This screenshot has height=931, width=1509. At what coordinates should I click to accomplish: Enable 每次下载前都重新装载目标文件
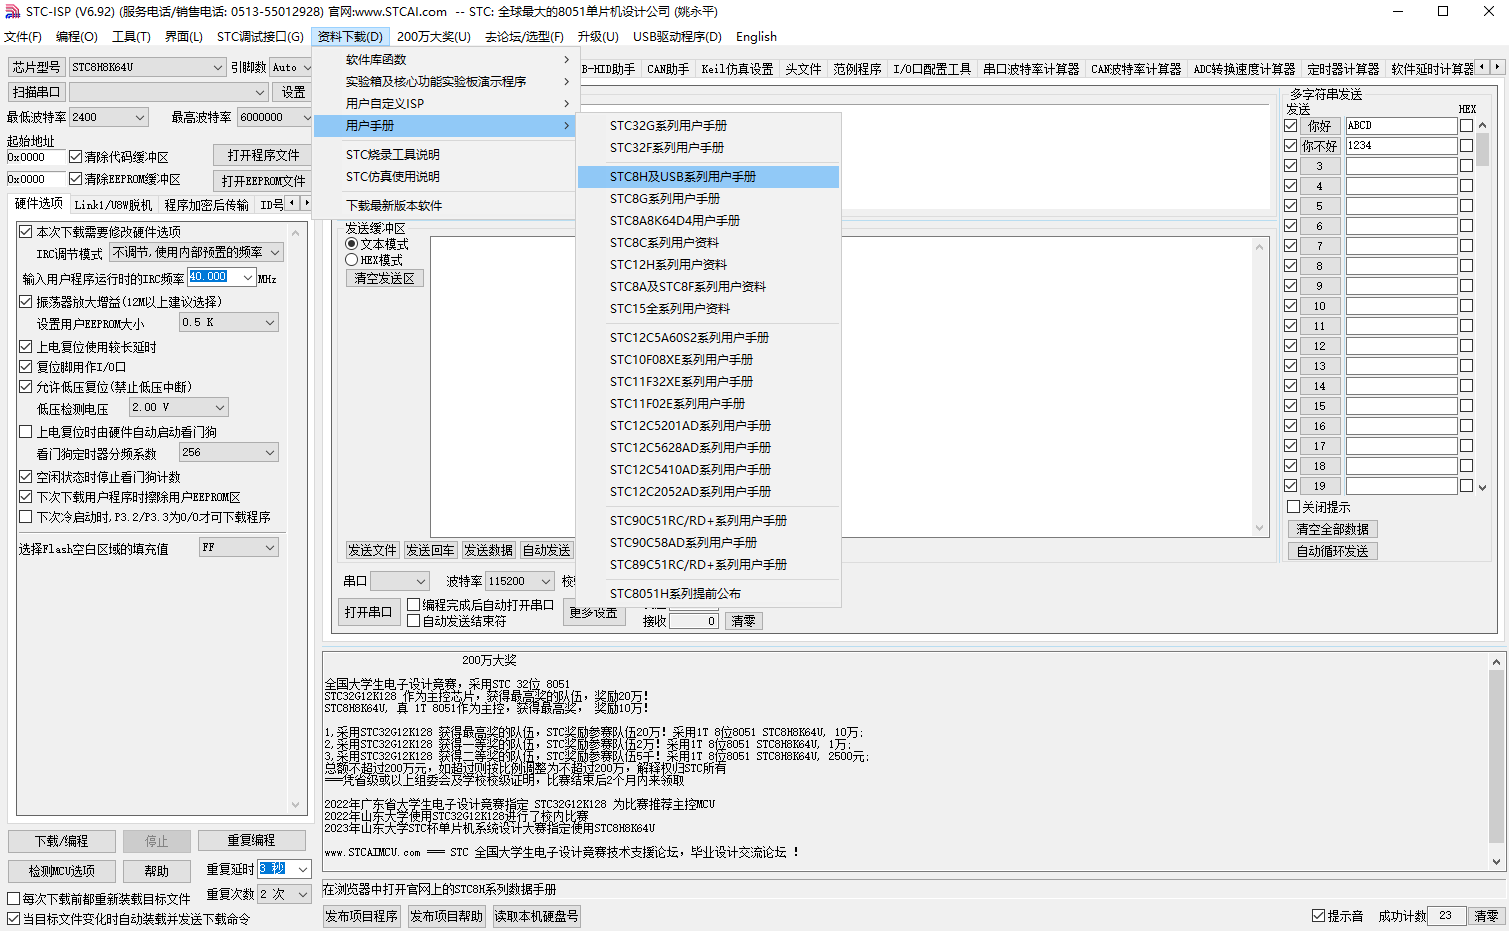coord(14,899)
